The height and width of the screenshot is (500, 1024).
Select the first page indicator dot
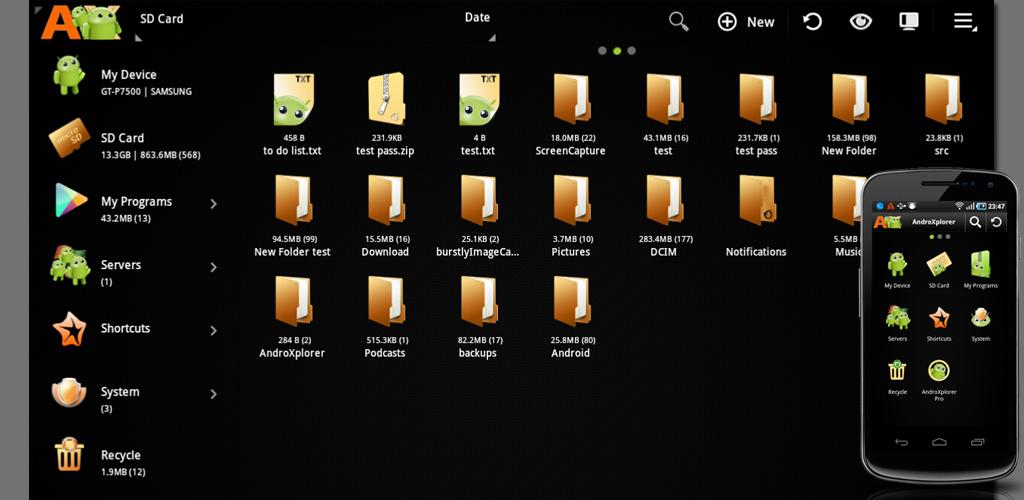pyautogui.click(x=602, y=51)
